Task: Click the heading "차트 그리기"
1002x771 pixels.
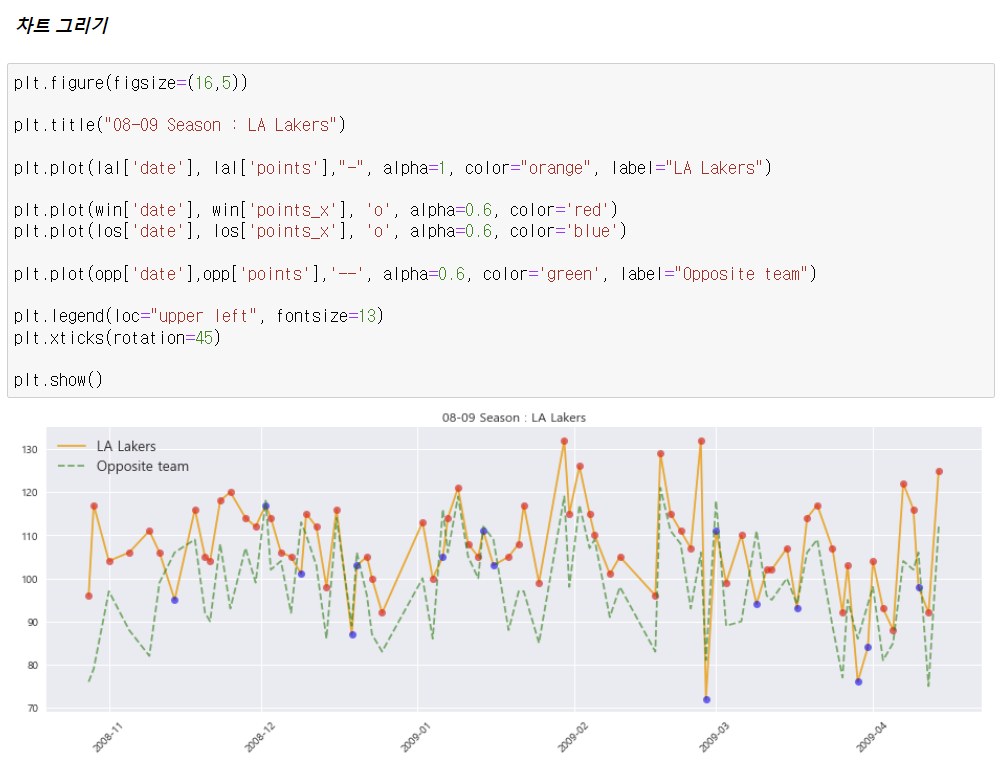Action: pyautogui.click(x=62, y=26)
